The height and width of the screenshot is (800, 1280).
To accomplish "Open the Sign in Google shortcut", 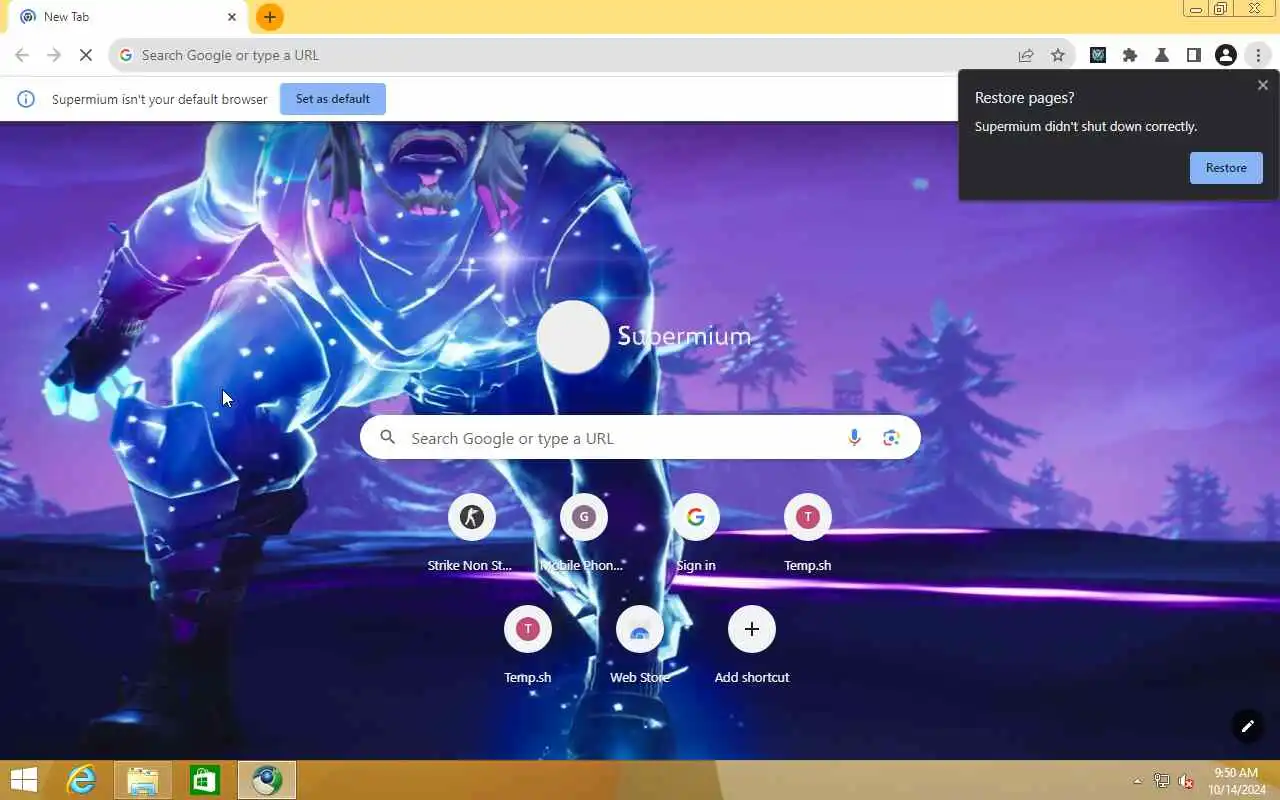I will [695, 532].
